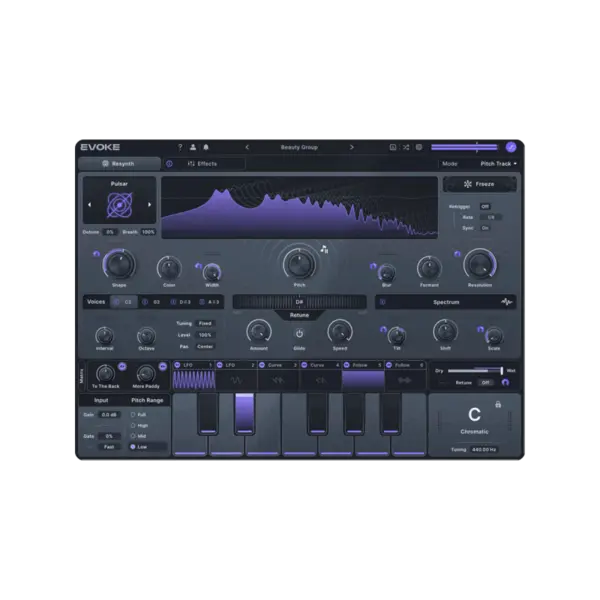Image resolution: width=600 pixels, height=600 pixels.
Task: Select the LFO 2 modulator tab
Action: coord(236,365)
